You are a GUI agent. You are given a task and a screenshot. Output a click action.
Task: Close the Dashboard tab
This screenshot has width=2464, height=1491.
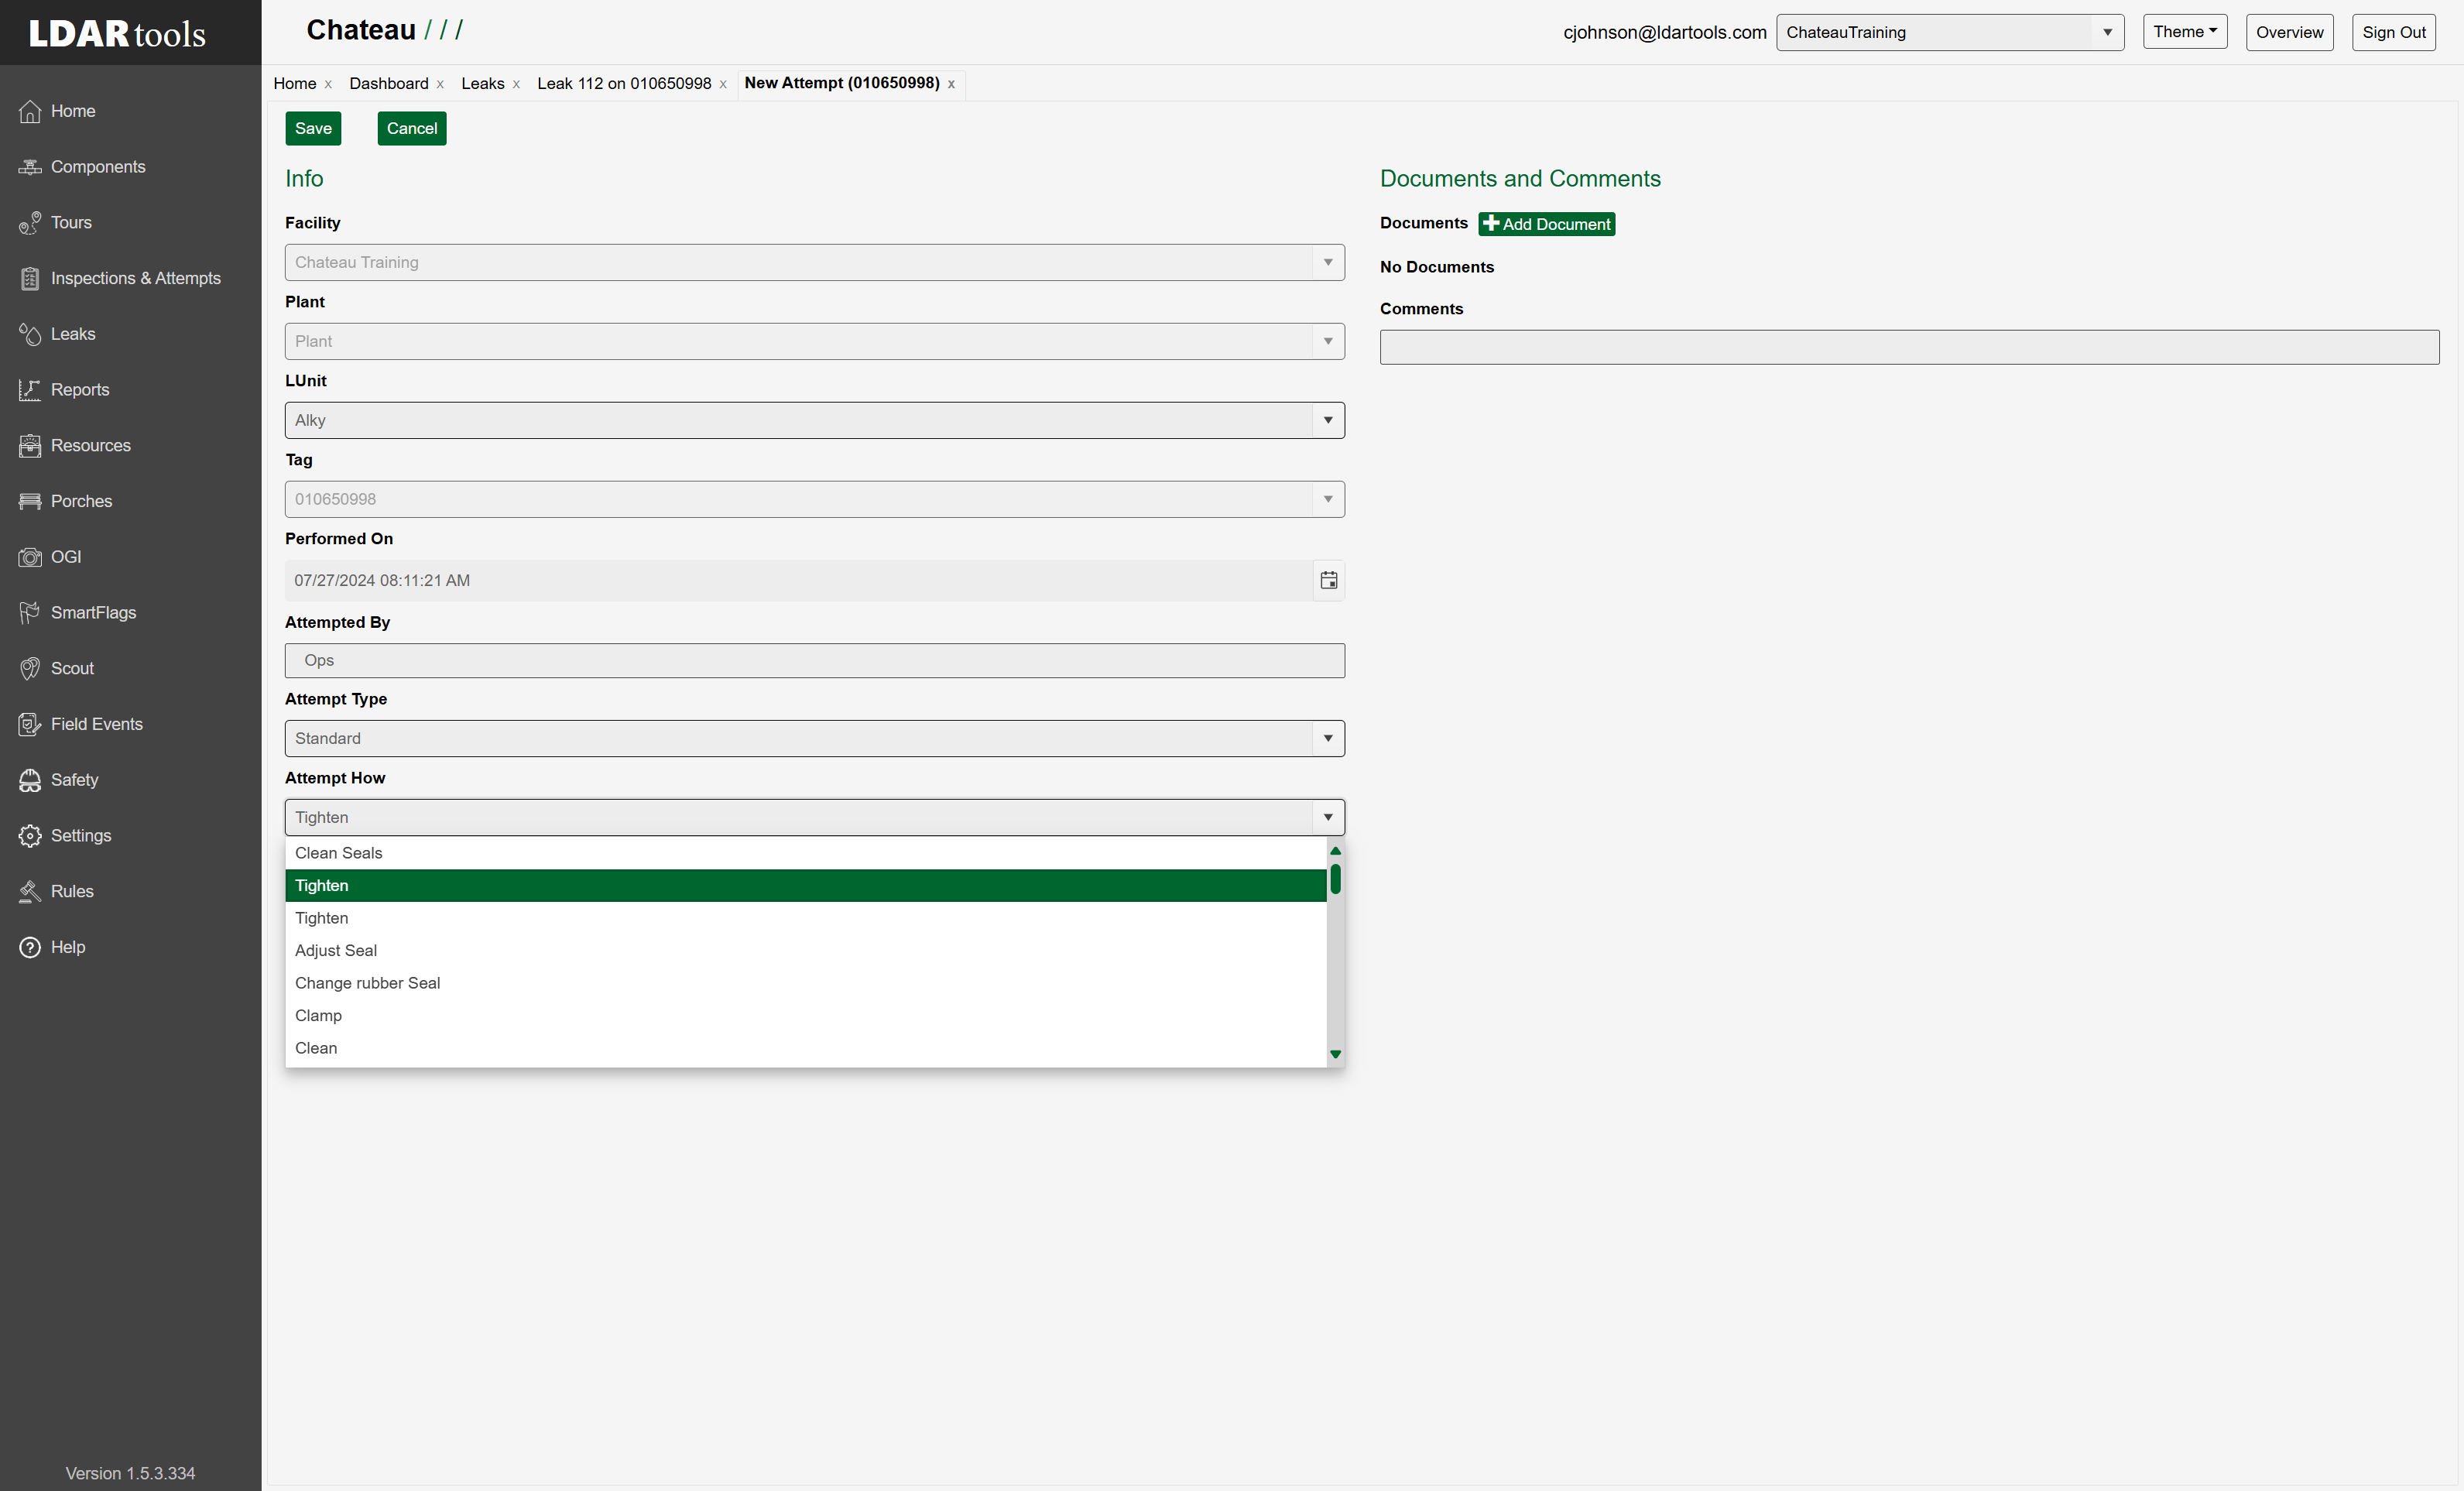[440, 84]
